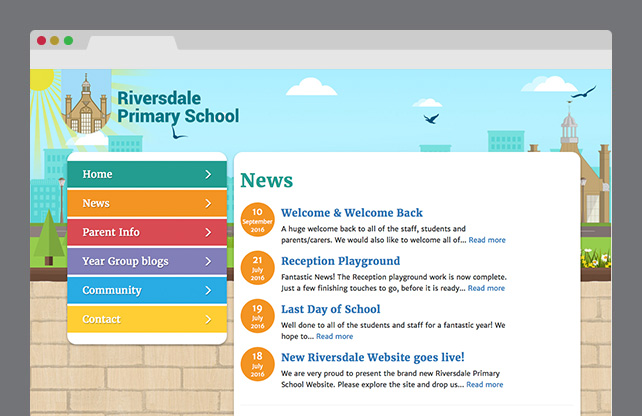Click the 10 September 2016 date badge
Viewport: 642px width, 416px height.
coord(258,220)
